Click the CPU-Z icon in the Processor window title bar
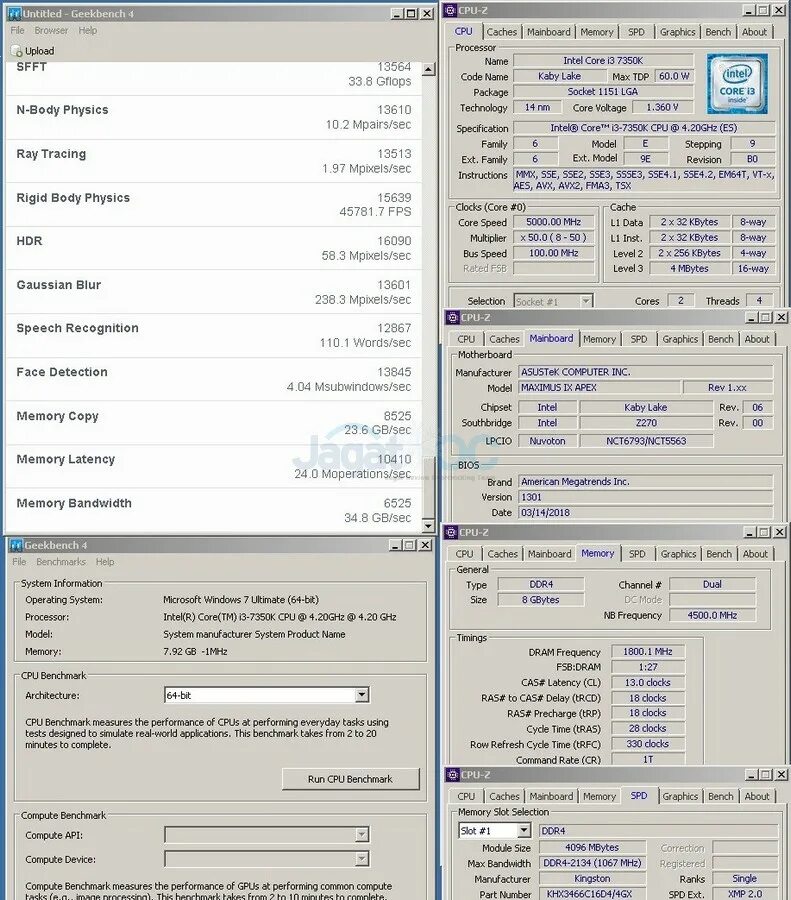The height and width of the screenshot is (900, 791). pyautogui.click(x=451, y=10)
